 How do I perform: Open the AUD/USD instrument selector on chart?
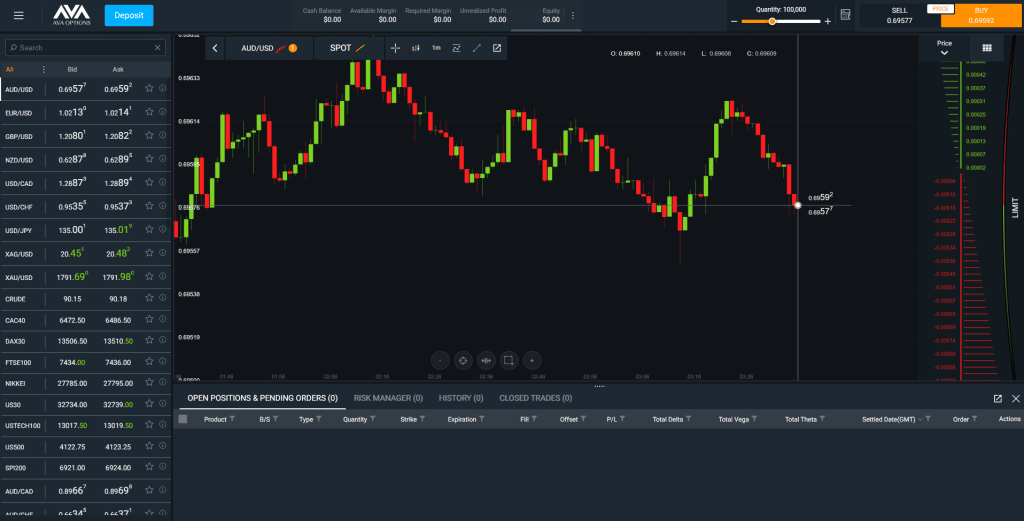(x=269, y=48)
